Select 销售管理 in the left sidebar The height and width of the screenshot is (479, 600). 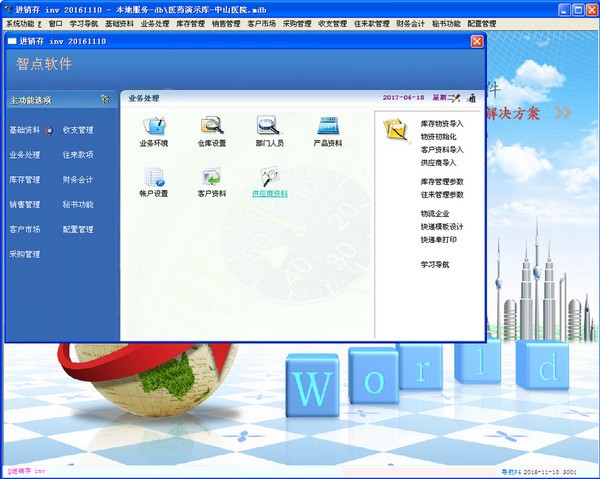tap(25, 205)
